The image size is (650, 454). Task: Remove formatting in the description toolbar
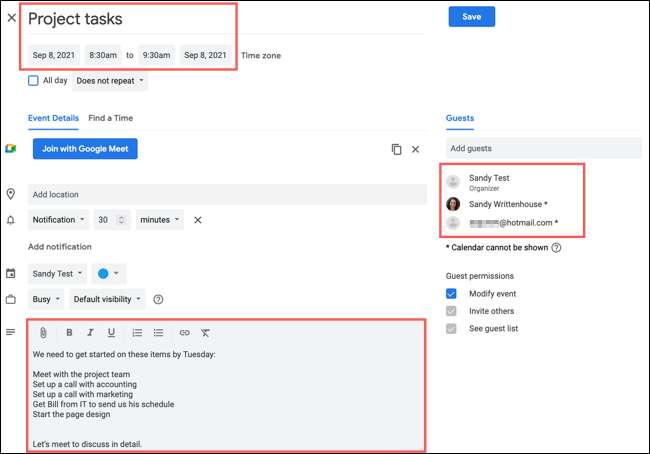(x=205, y=333)
